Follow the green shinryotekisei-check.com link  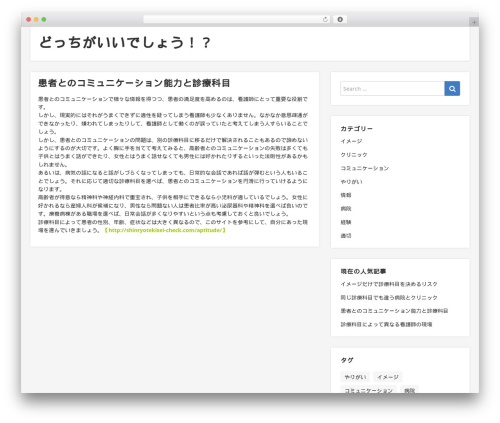pyautogui.click(x=165, y=230)
